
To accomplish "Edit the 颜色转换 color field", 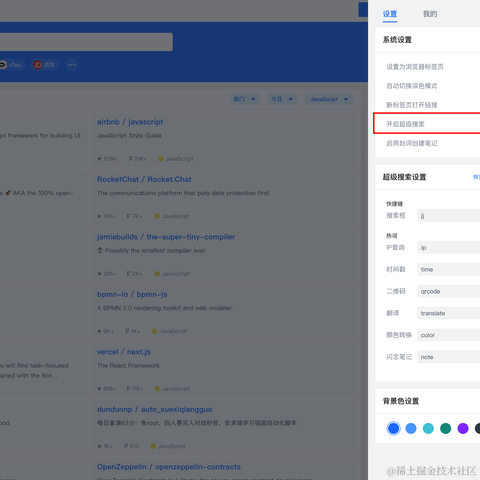I will click(x=449, y=335).
